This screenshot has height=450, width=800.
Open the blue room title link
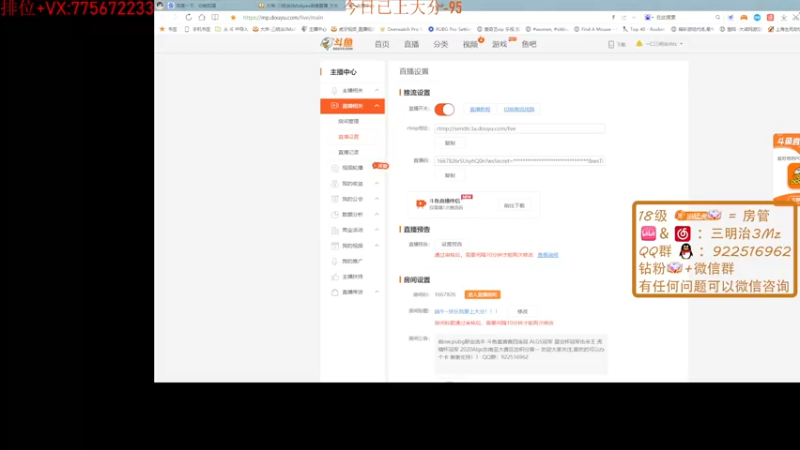click(x=466, y=311)
